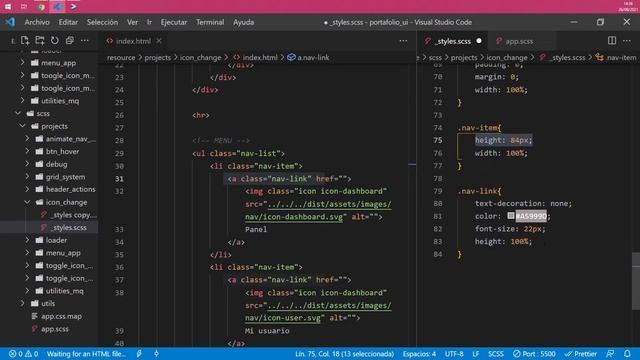Screen dimensions: 640x360
Task: Click the VS Code logo in title bar
Action: pos(10,22)
